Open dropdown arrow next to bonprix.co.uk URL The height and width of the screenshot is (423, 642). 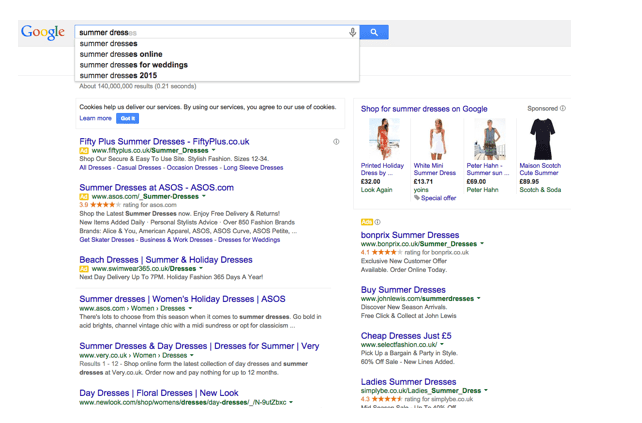482,244
